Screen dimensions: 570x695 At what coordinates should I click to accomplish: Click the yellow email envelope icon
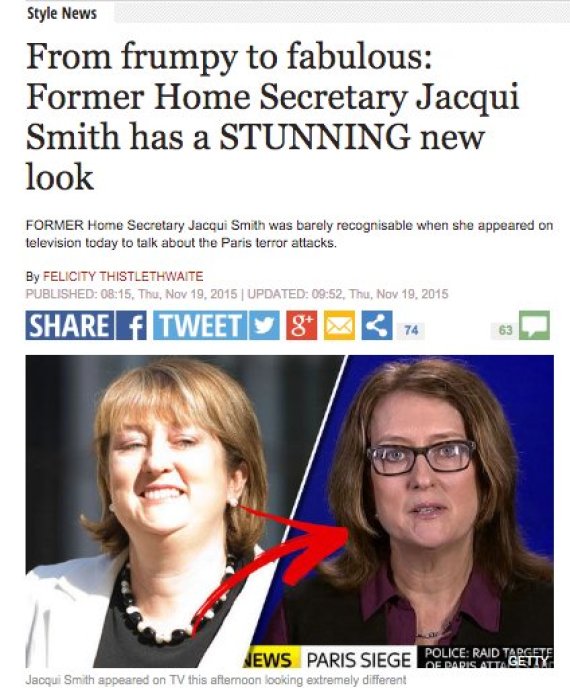click(x=339, y=326)
